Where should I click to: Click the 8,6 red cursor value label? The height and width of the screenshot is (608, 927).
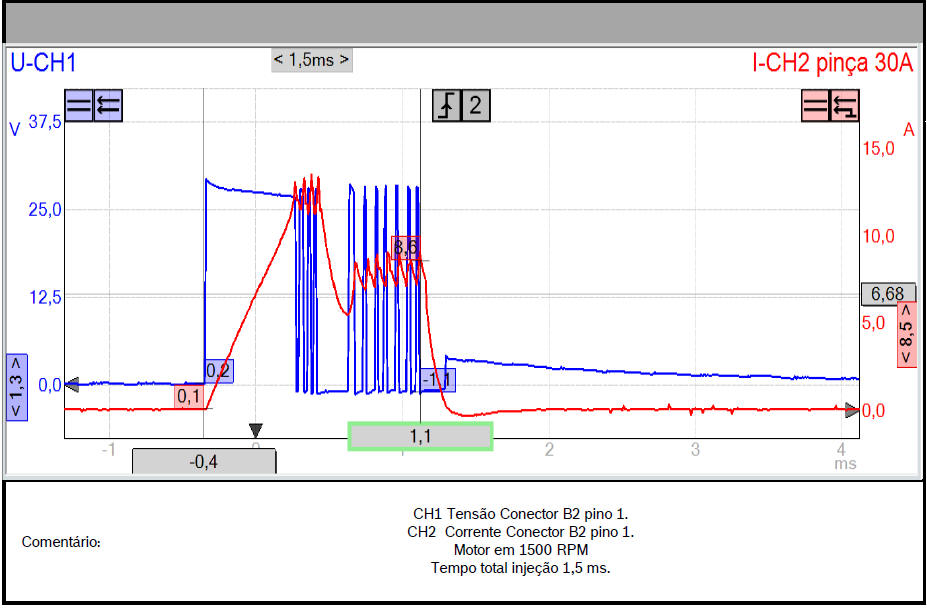pyautogui.click(x=406, y=246)
